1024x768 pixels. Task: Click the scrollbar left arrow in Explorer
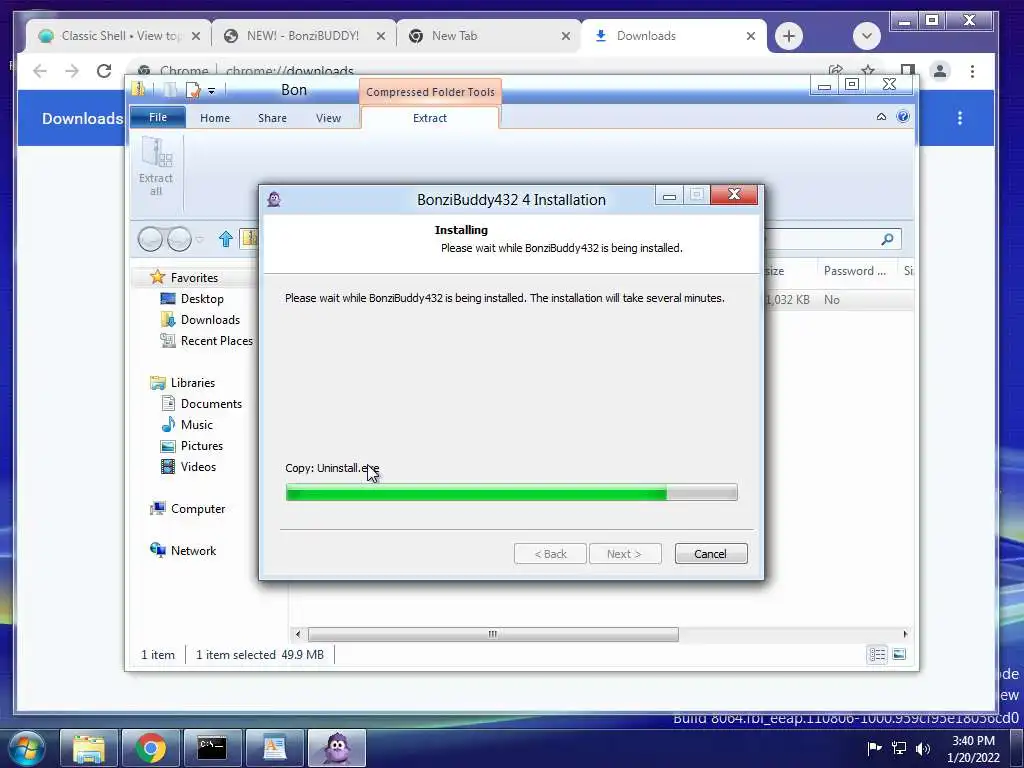(298, 634)
